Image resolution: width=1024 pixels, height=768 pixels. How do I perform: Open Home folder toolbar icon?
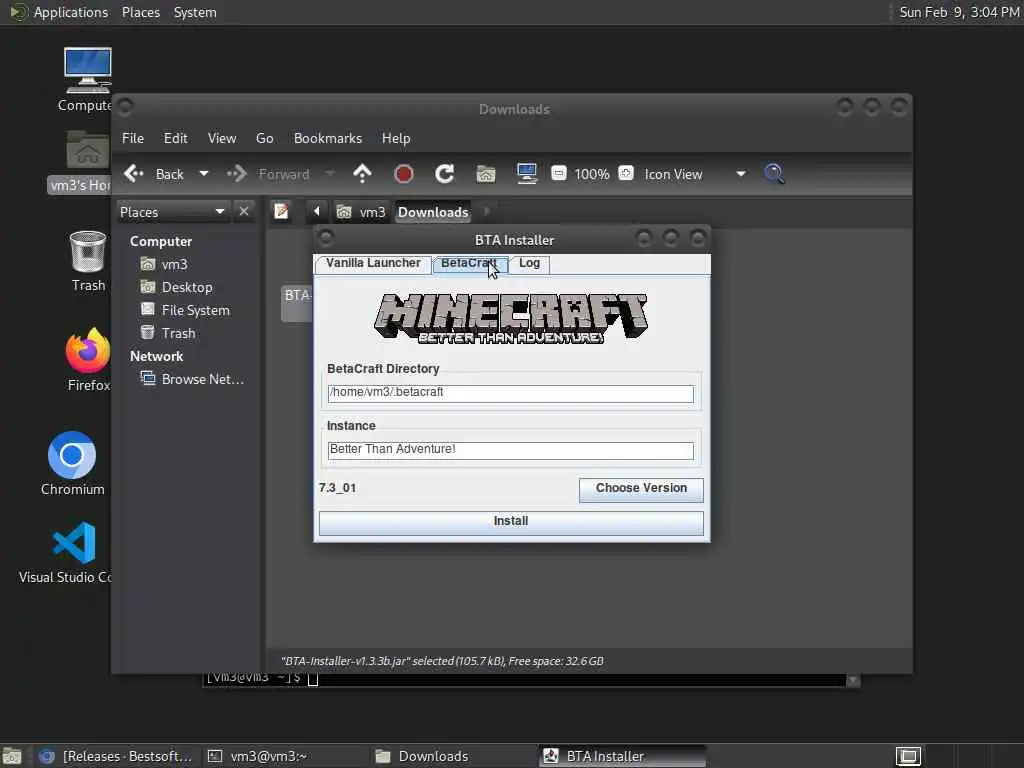pyautogui.click(x=486, y=174)
